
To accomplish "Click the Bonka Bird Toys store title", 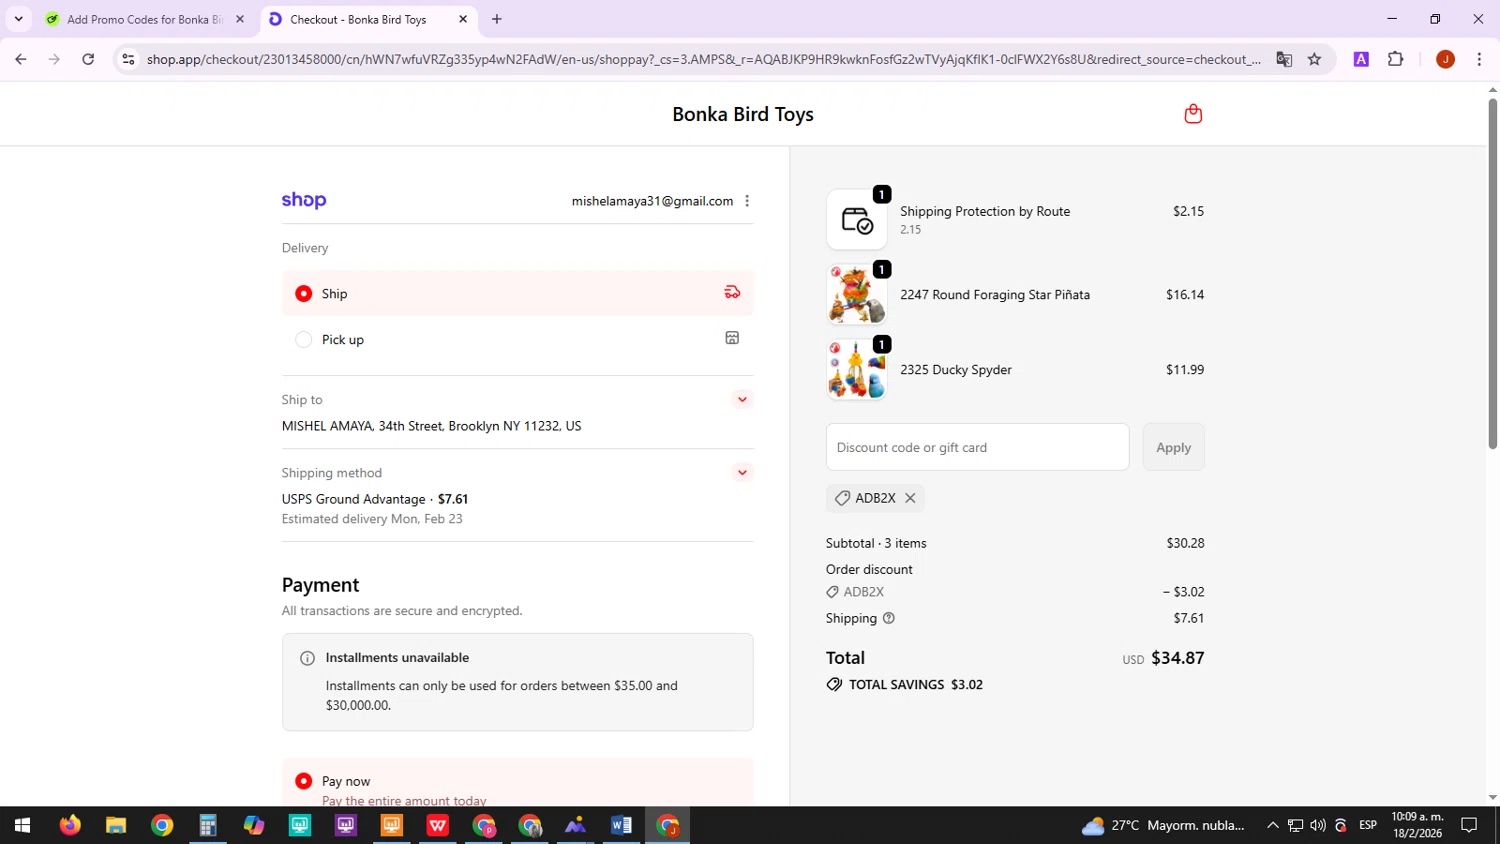I will [x=743, y=114].
